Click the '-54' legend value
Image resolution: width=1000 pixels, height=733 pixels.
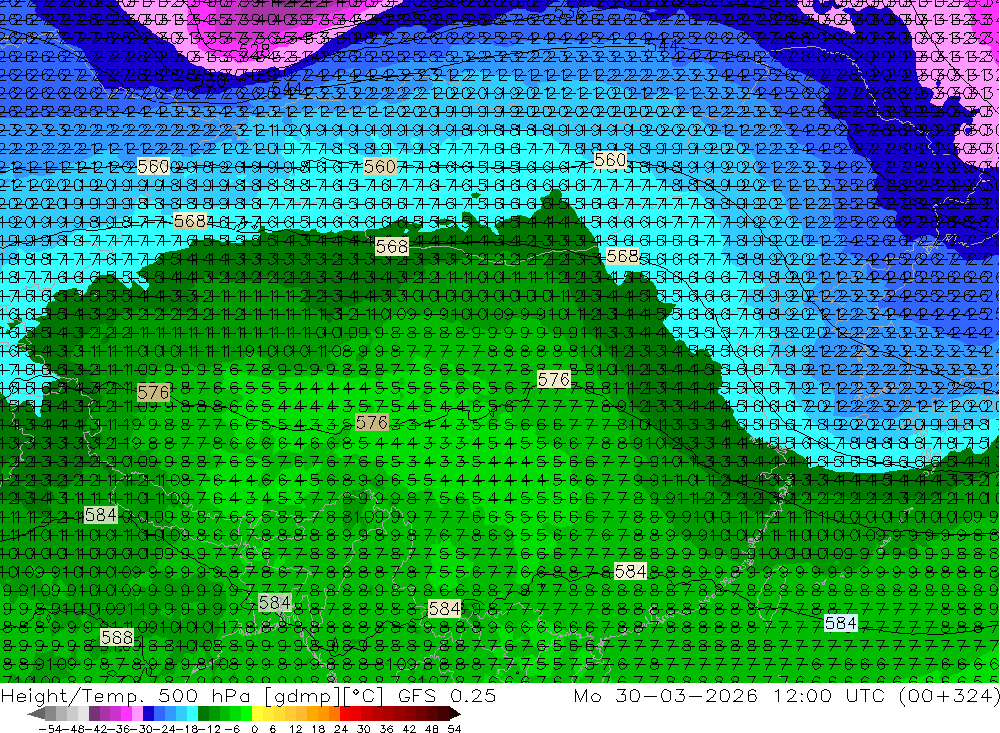click(x=50, y=729)
